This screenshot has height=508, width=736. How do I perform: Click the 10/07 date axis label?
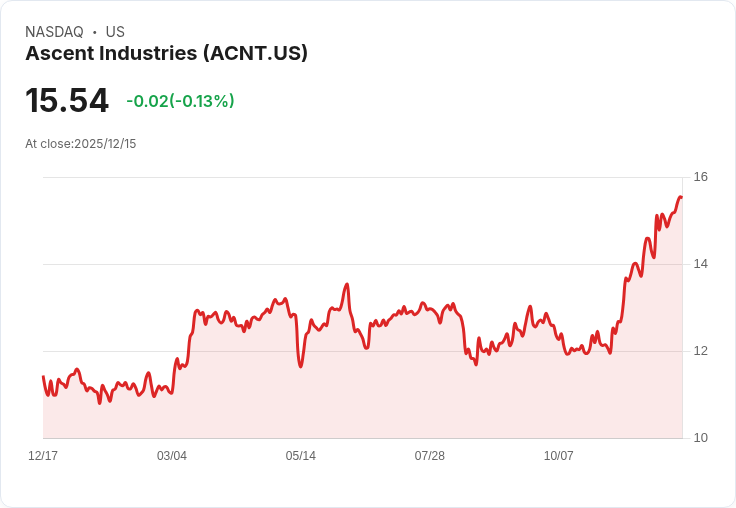click(559, 455)
